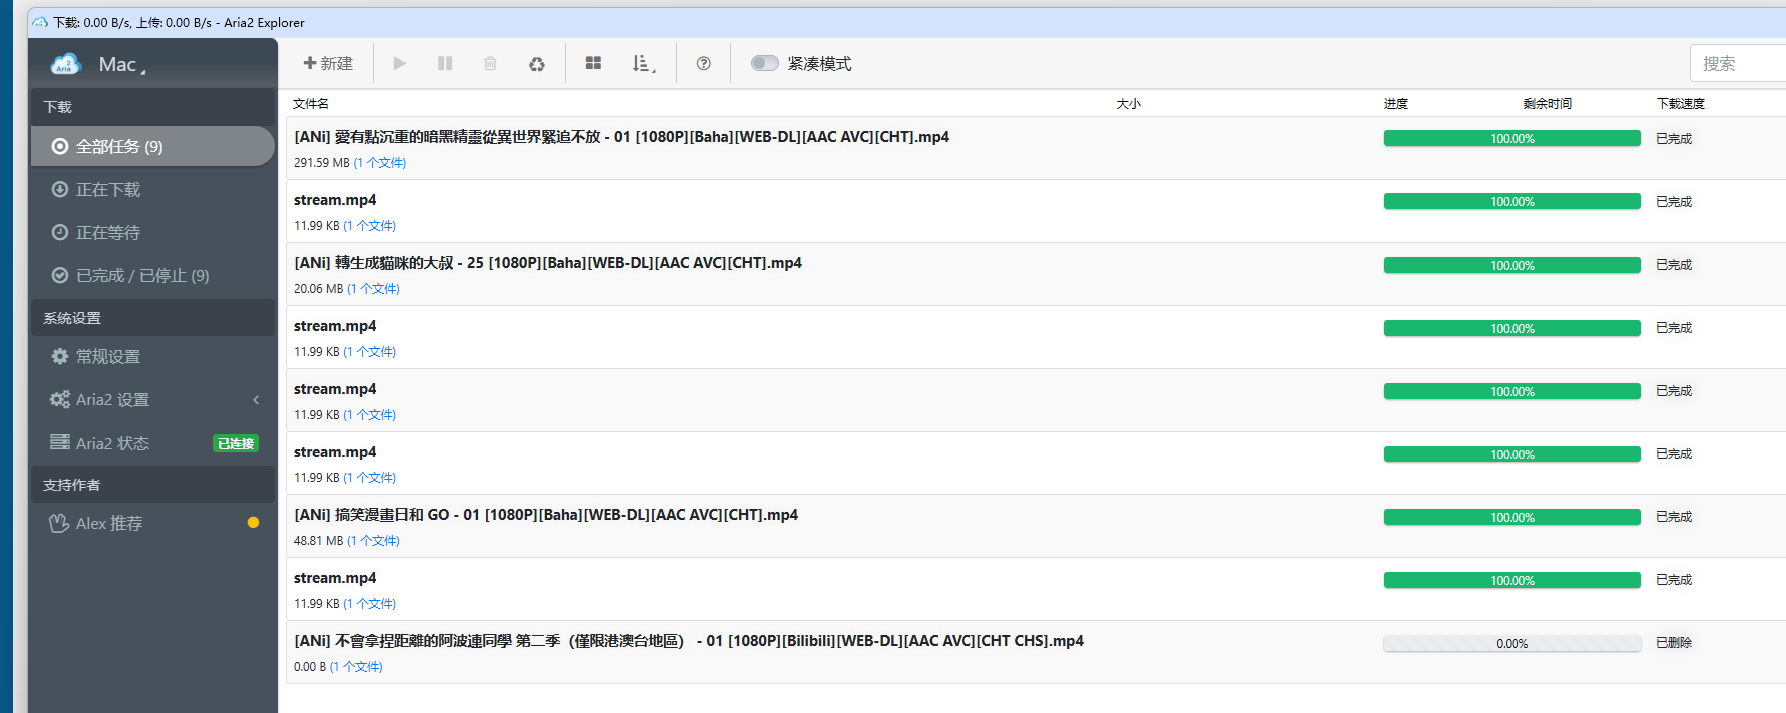Screen dimensions: 1786x713
Task: Start selected tasks with the play icon
Action: pos(400,63)
